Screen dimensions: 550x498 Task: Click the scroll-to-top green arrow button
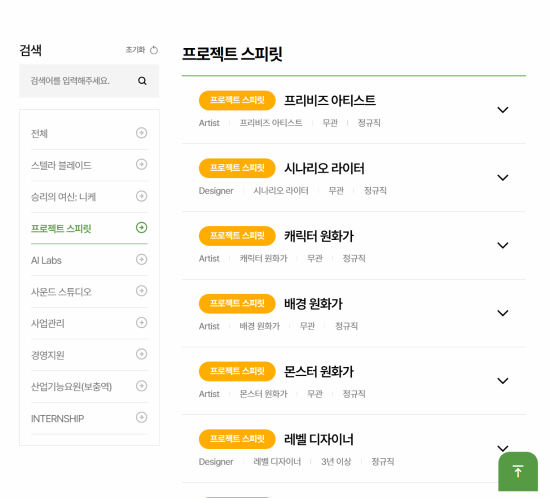pyautogui.click(x=518, y=471)
